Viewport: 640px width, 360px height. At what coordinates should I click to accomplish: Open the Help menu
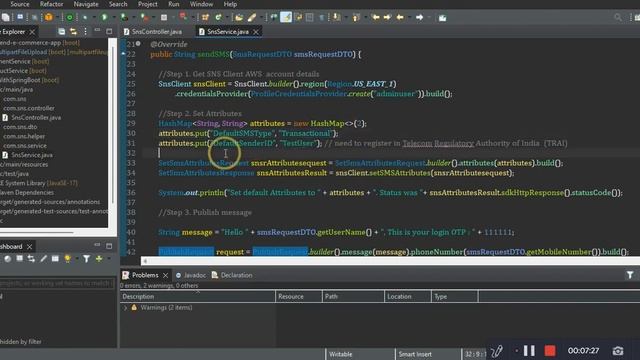point(230,4)
